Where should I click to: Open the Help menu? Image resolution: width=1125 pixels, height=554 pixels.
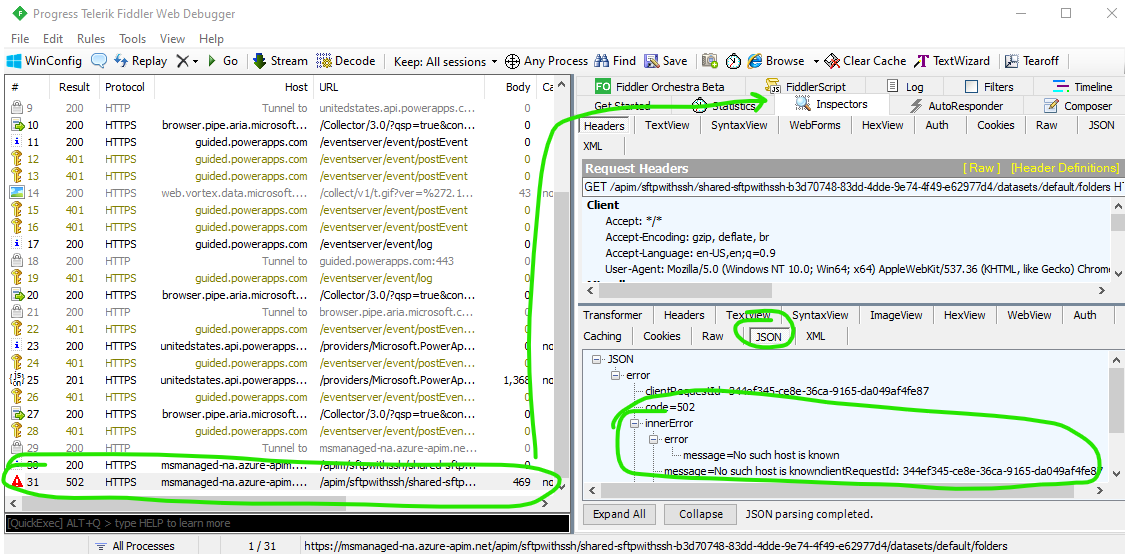pos(211,39)
